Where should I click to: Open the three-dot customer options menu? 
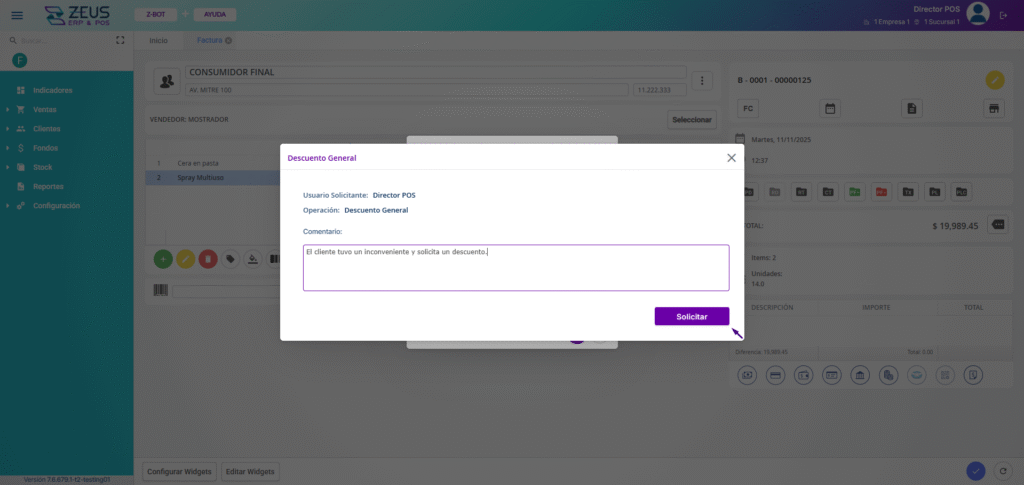702,81
